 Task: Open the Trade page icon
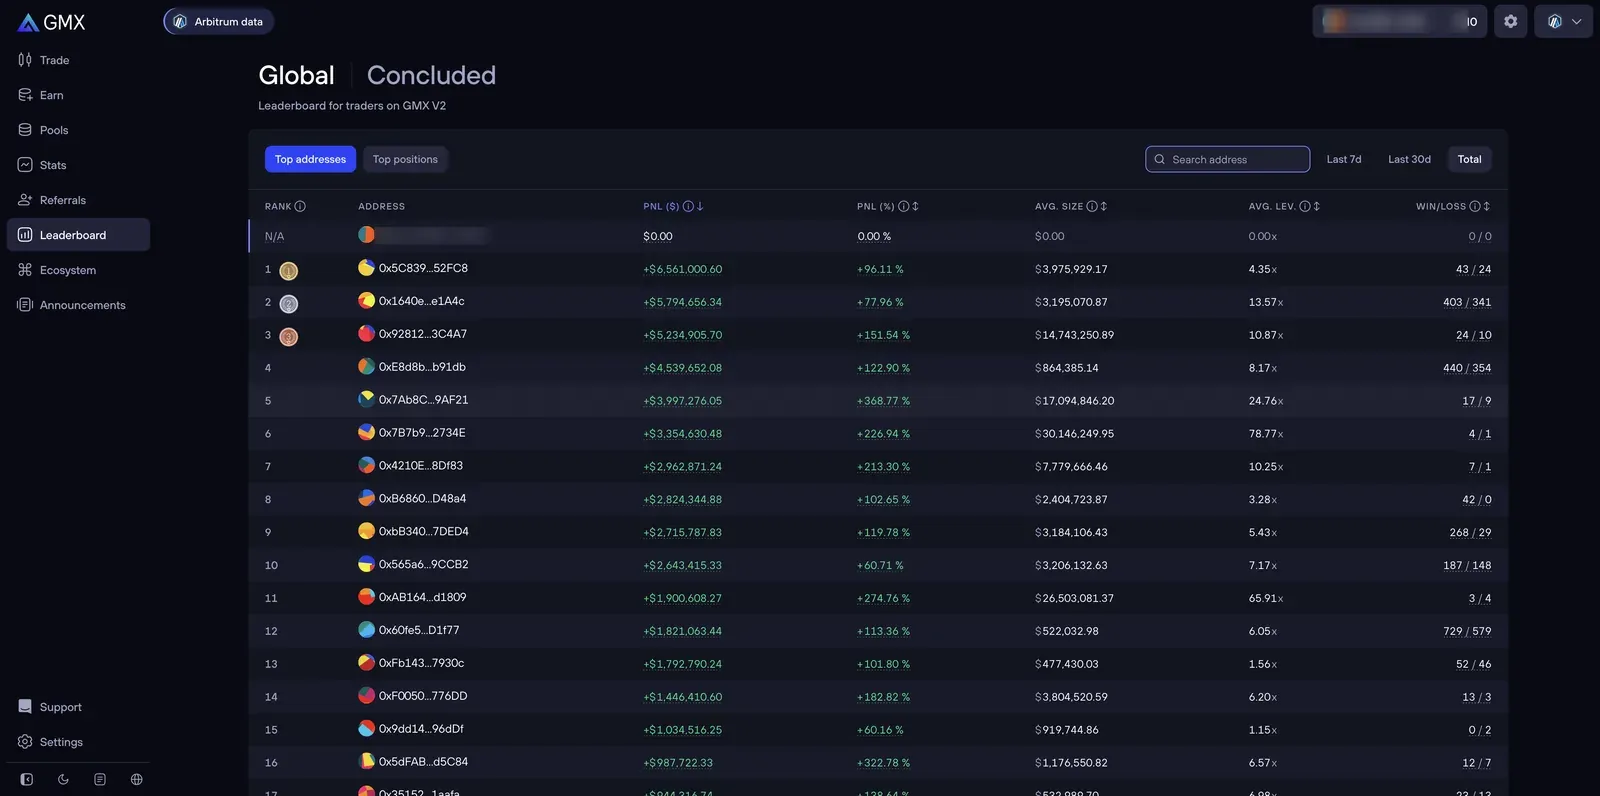(x=25, y=60)
